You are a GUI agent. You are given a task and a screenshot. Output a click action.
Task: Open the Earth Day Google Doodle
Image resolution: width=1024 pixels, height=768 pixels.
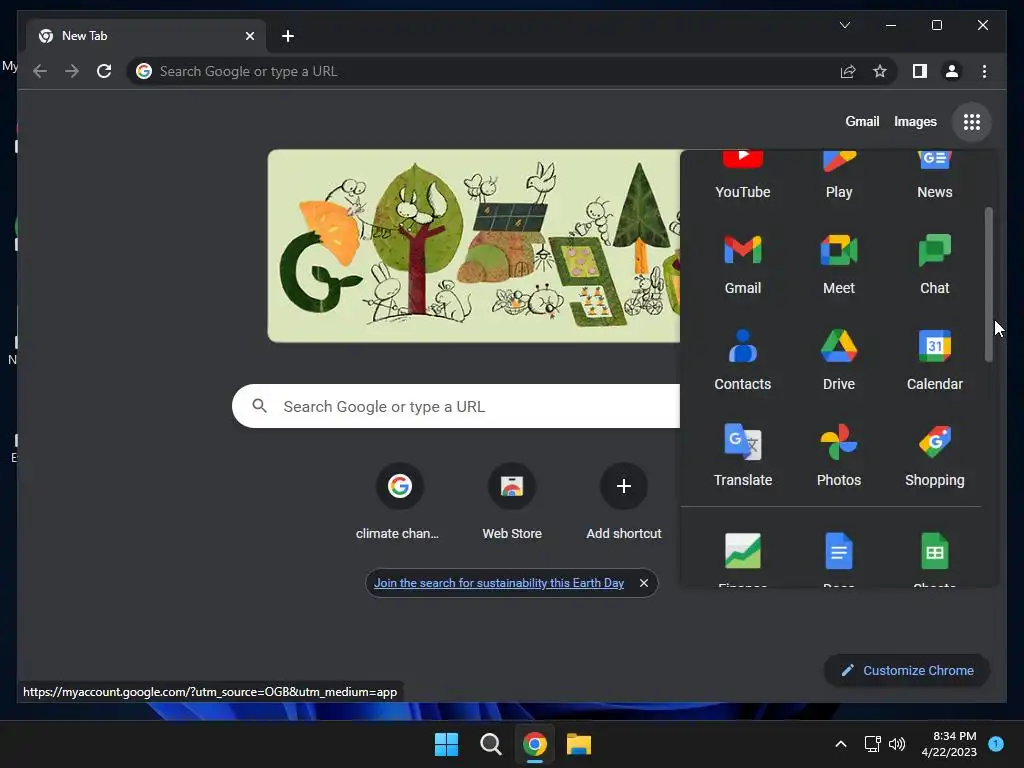pos(473,246)
